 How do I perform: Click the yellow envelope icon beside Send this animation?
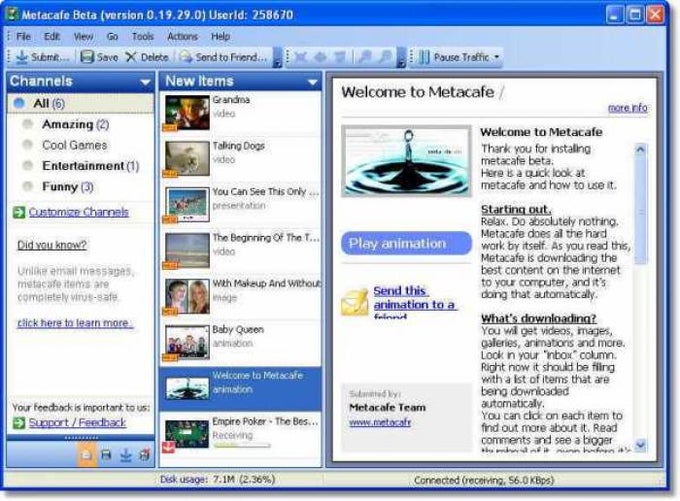[354, 302]
